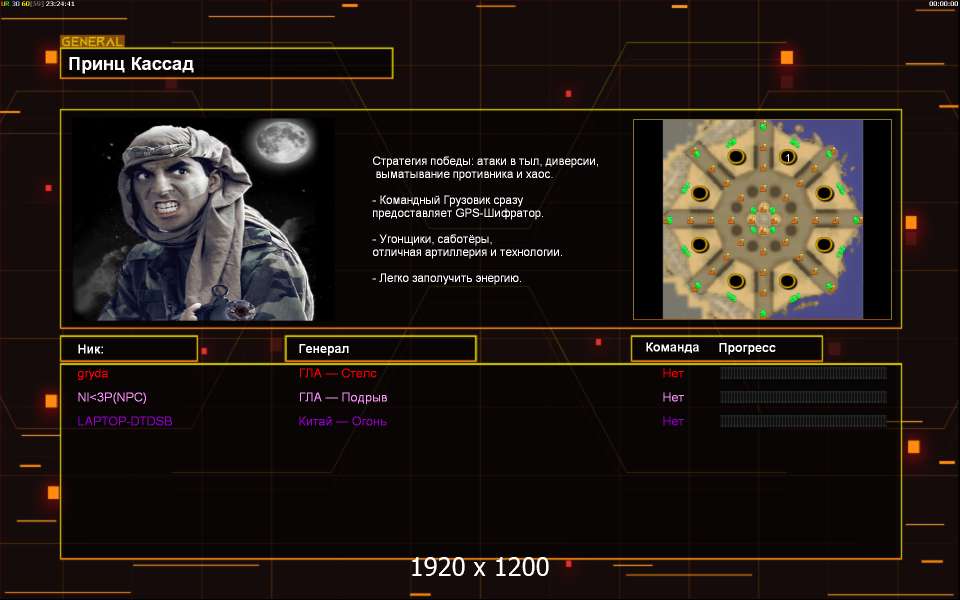The width and height of the screenshot is (960, 600).
Task: Select the "Прогресс" column header
Action: click(x=746, y=349)
